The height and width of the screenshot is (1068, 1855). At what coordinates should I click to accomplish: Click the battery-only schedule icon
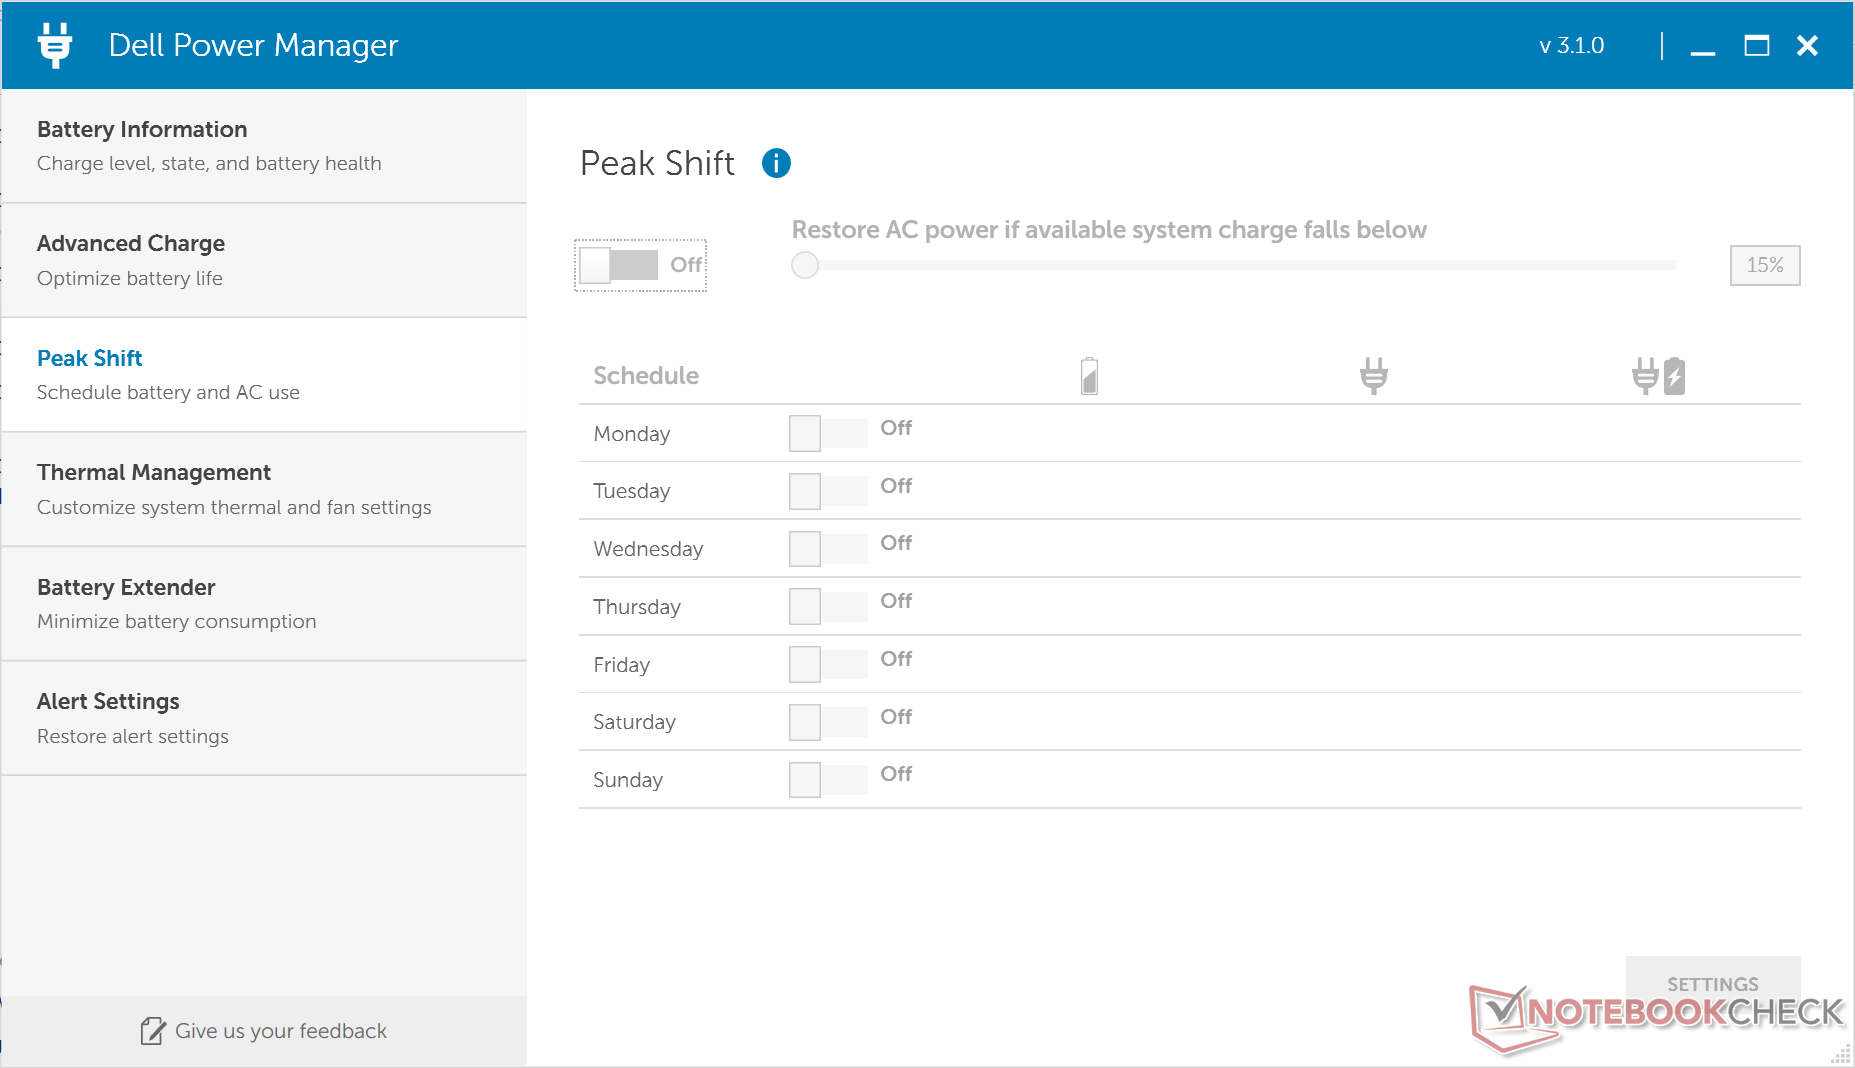click(1089, 376)
